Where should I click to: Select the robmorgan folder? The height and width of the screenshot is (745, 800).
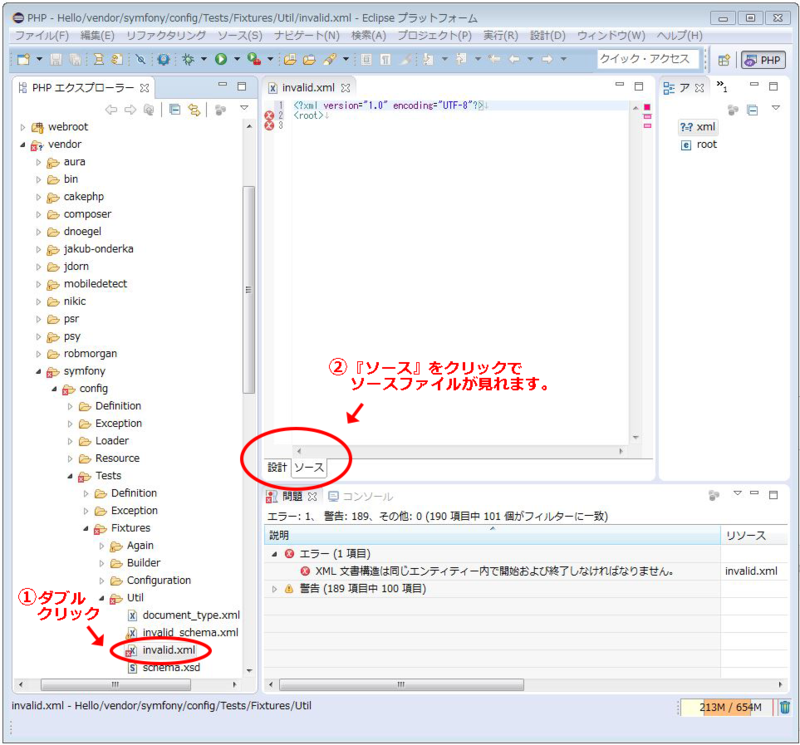[90, 354]
